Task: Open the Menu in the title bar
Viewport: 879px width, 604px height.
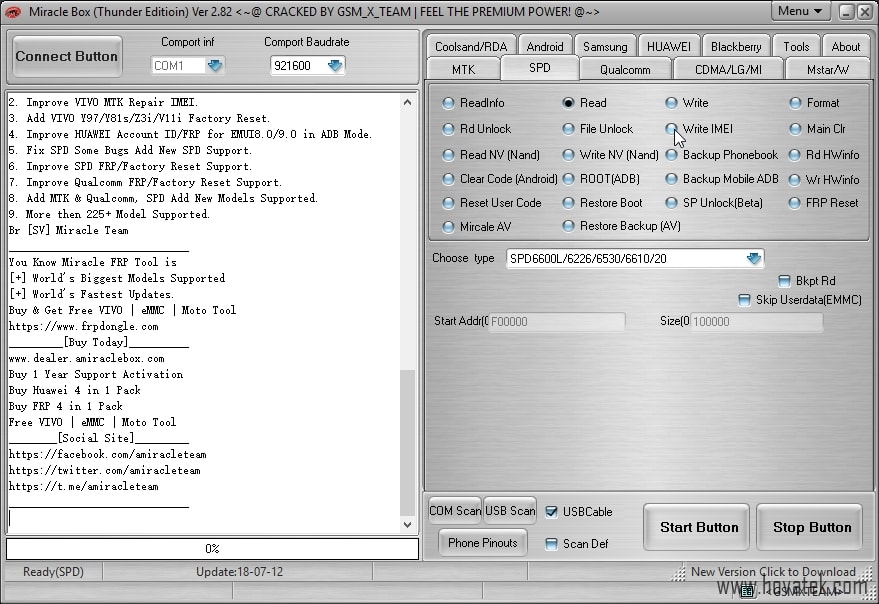Action: tap(800, 11)
